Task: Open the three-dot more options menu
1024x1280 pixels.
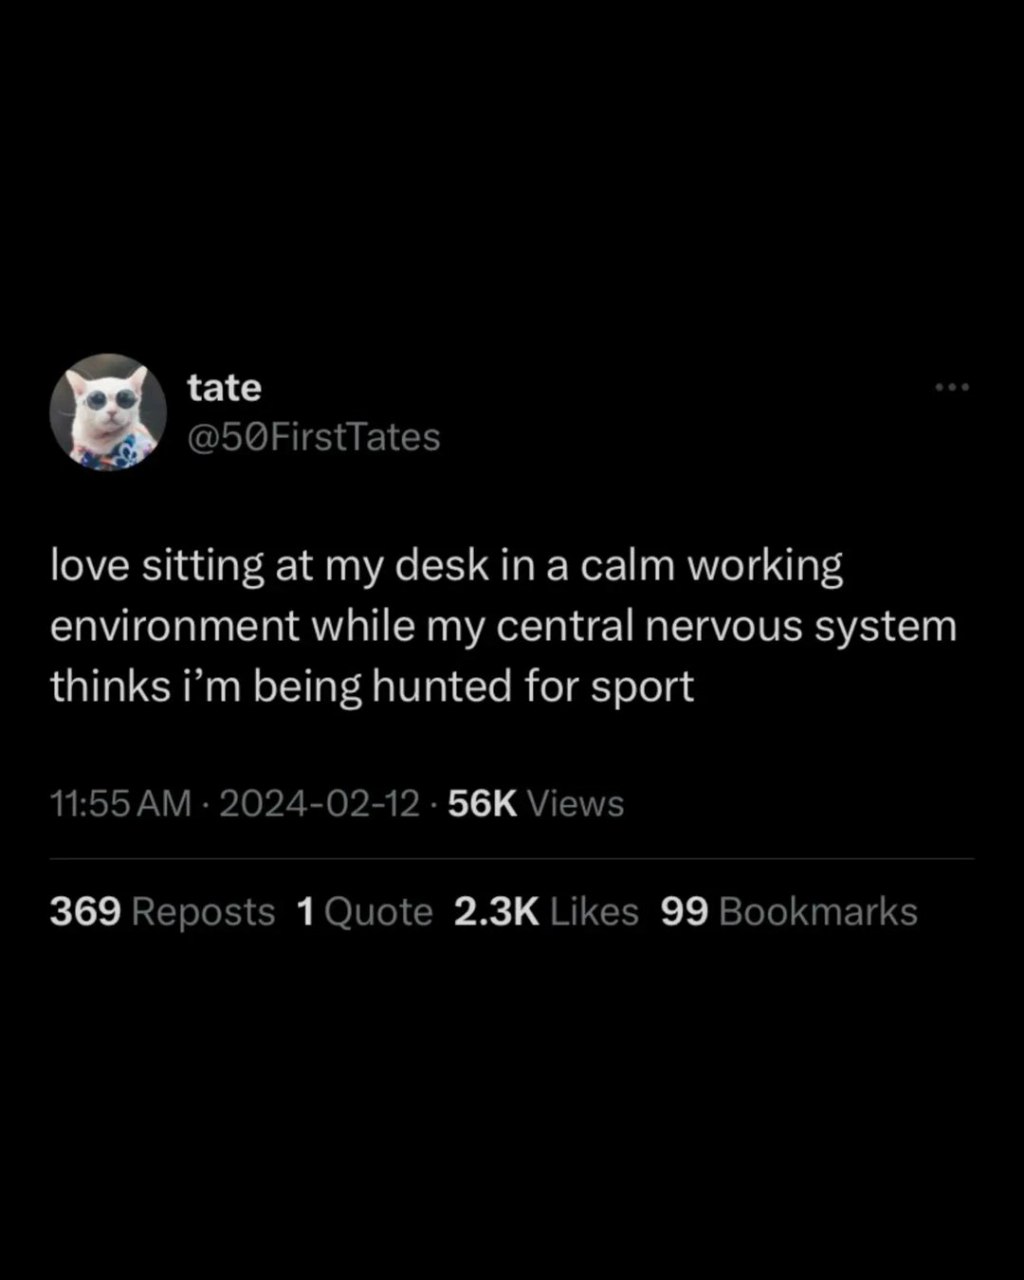Action: [952, 387]
